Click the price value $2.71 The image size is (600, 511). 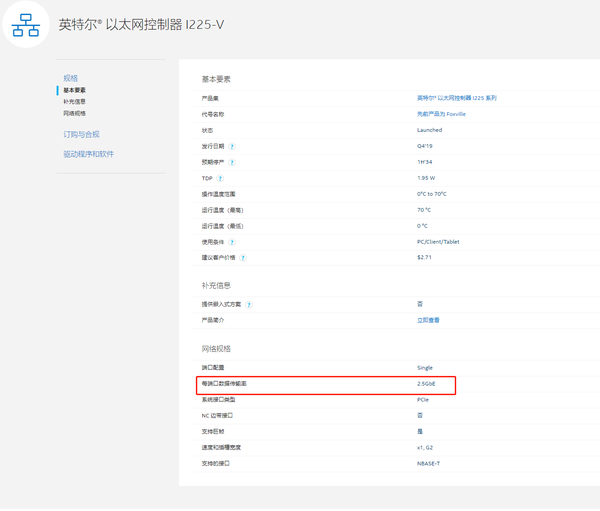click(424, 258)
